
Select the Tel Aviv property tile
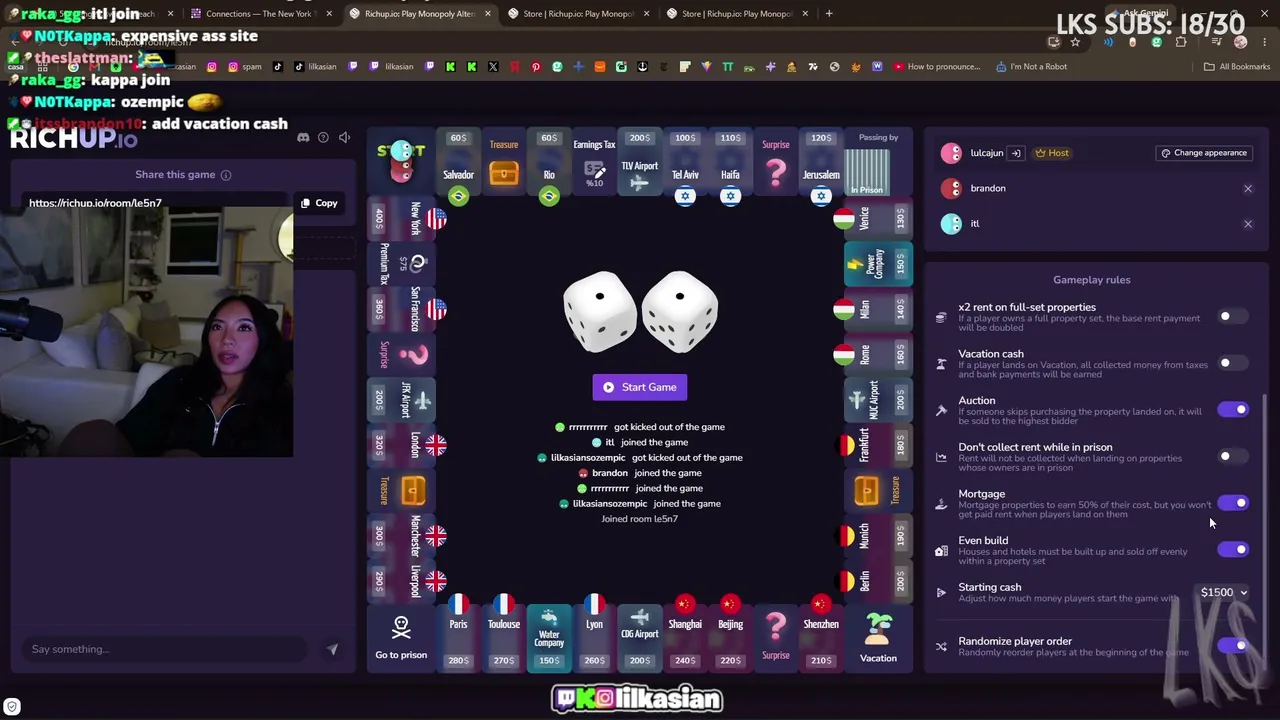coord(685,164)
